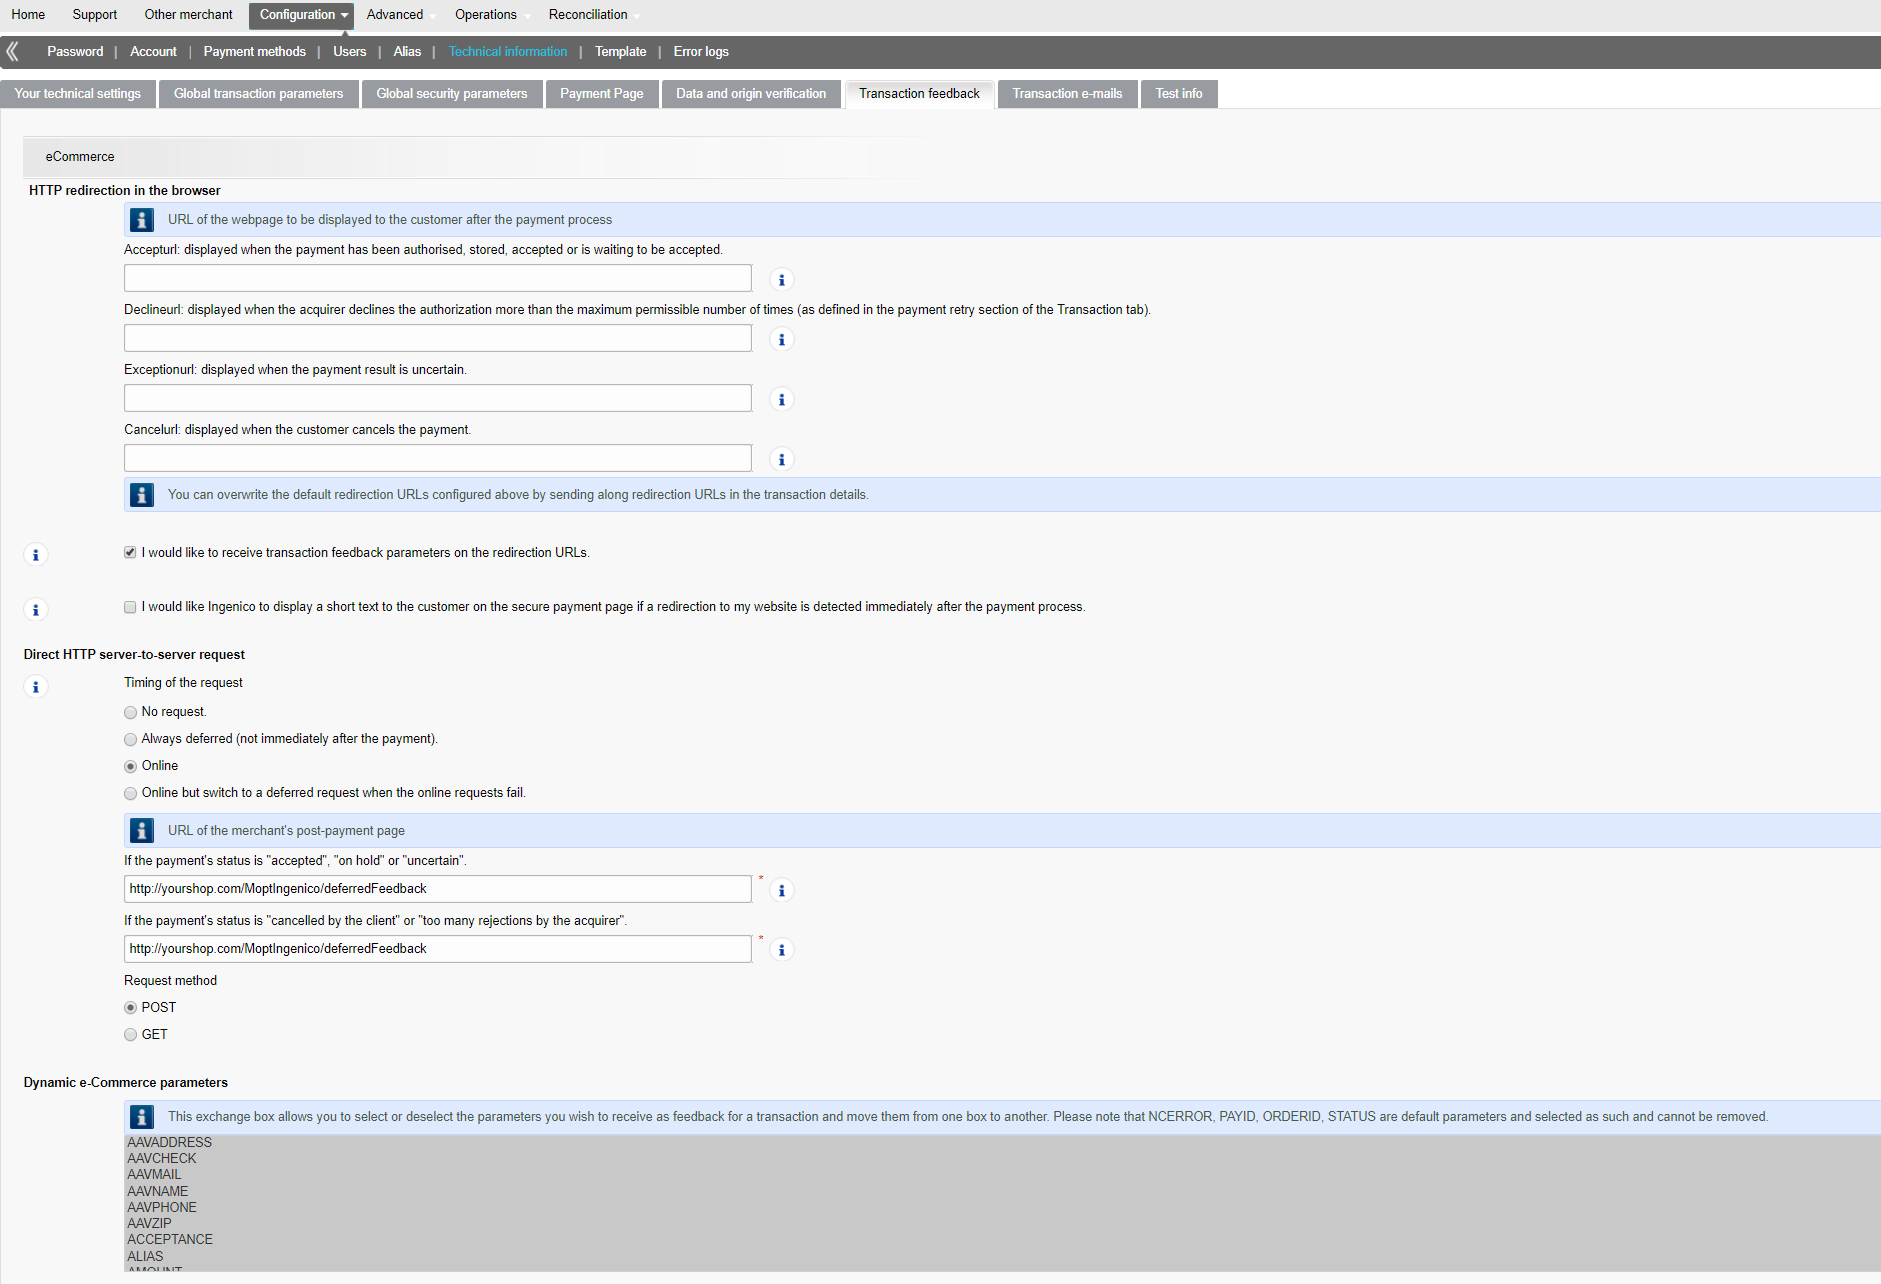This screenshot has width=1881, height=1284.
Task: Click info icon beside feedback parameters checkbox
Action: tap(36, 555)
